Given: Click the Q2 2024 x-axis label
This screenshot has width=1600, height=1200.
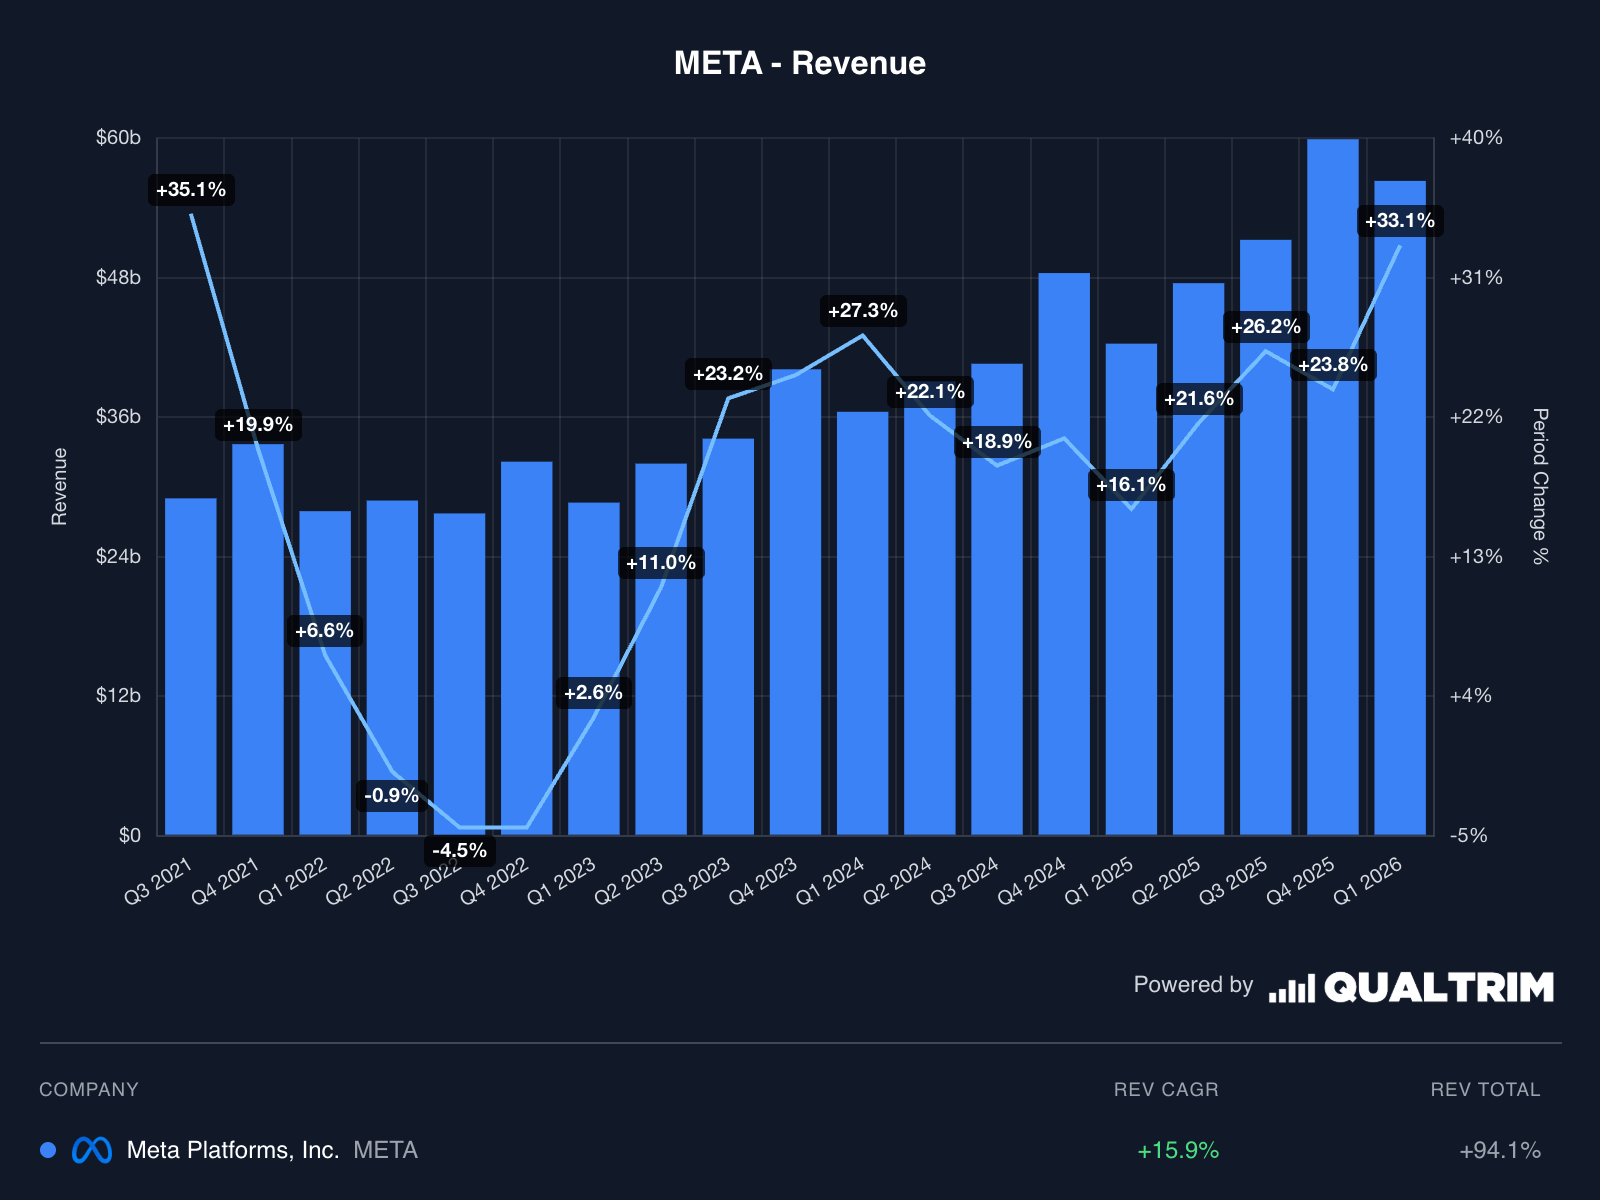Looking at the screenshot, I should [897, 881].
